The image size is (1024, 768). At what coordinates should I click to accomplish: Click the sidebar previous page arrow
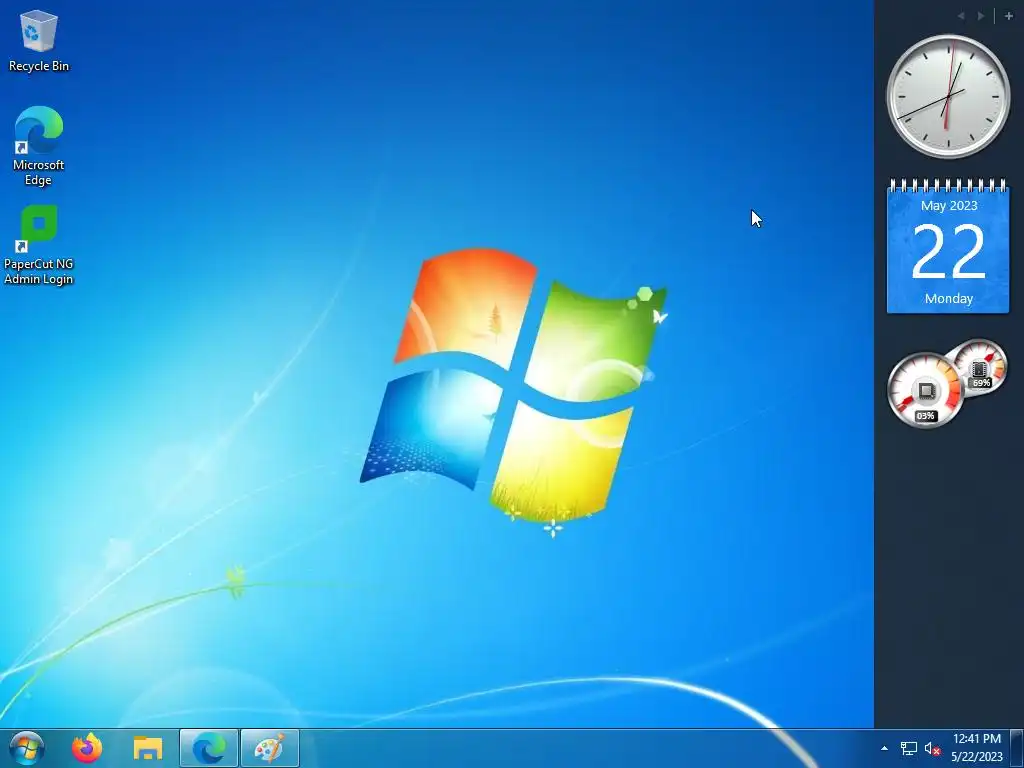click(961, 16)
